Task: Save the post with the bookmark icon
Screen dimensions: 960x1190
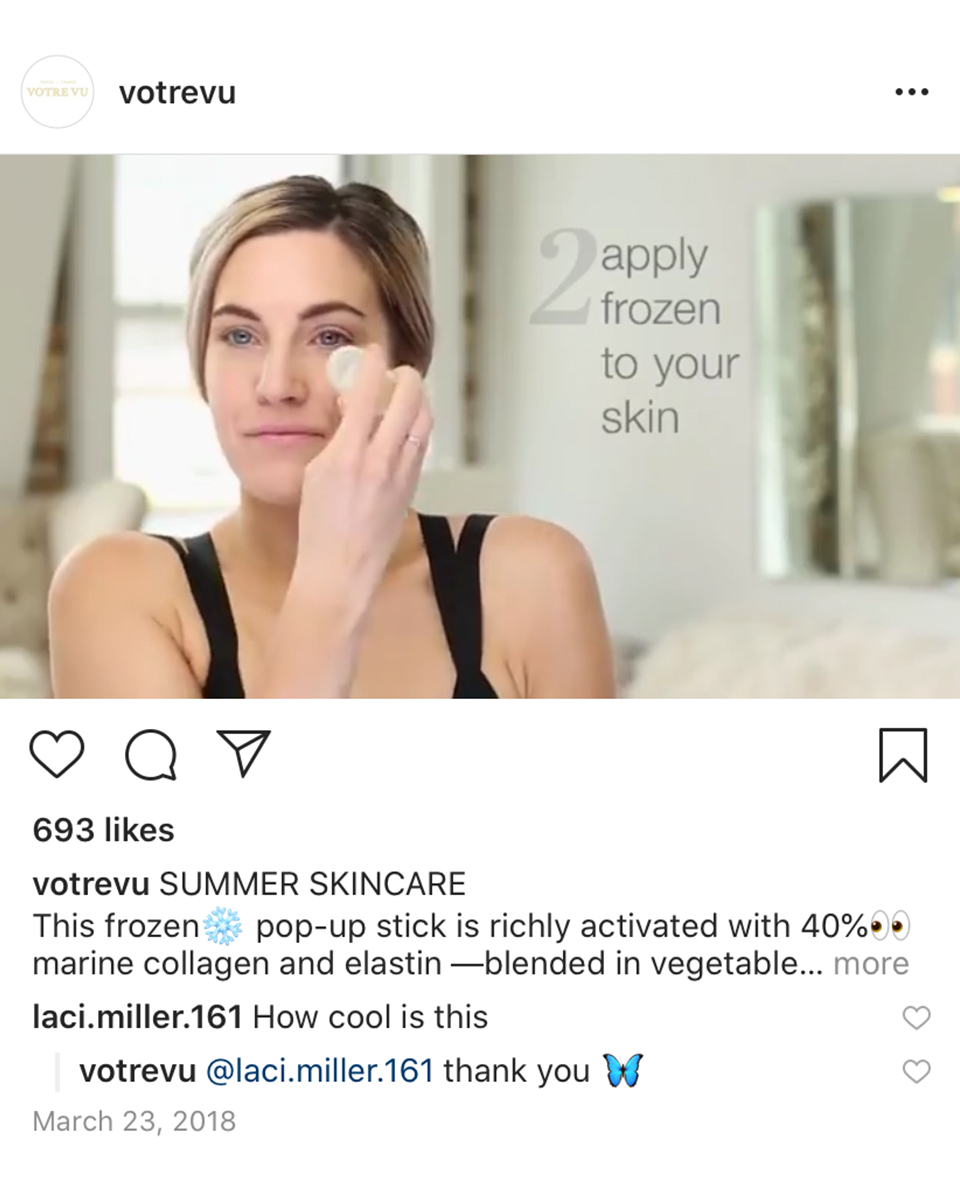Action: pyautogui.click(x=903, y=755)
